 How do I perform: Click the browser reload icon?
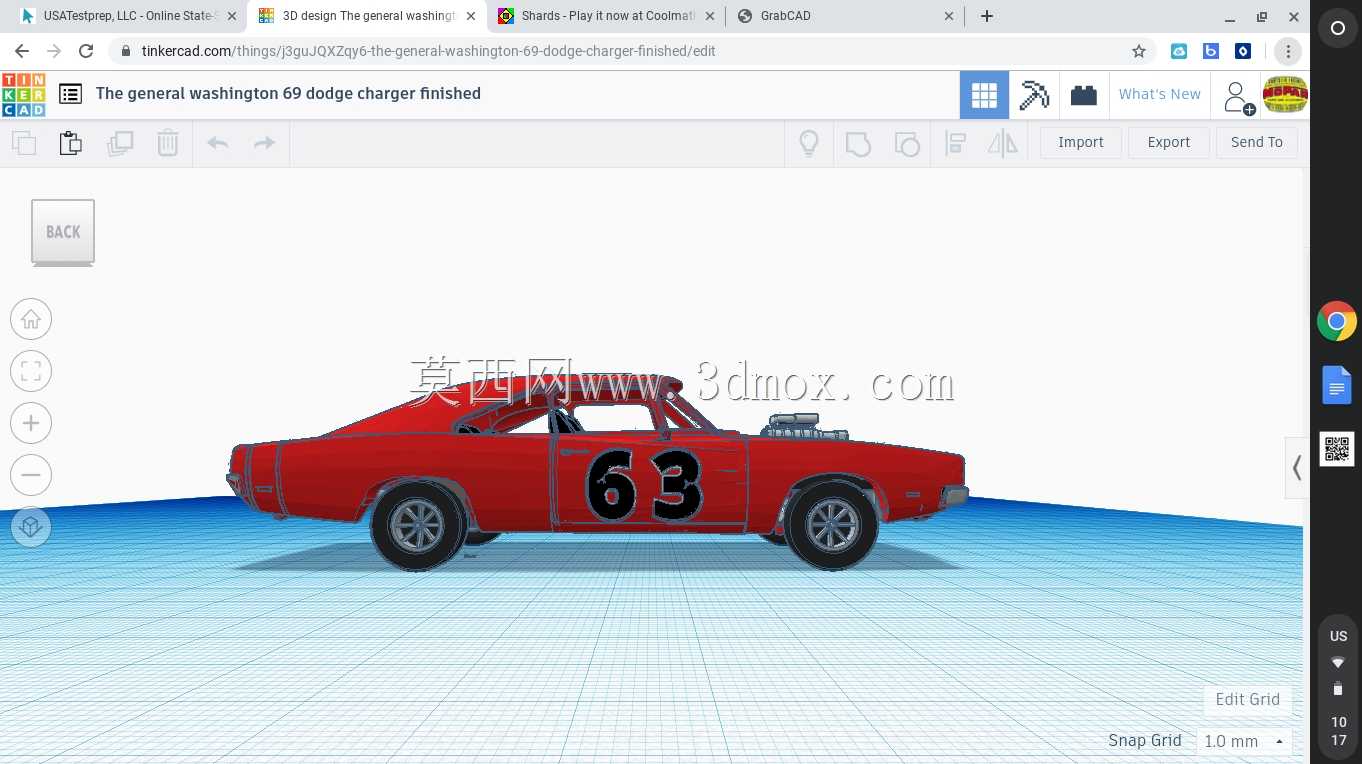tap(86, 51)
